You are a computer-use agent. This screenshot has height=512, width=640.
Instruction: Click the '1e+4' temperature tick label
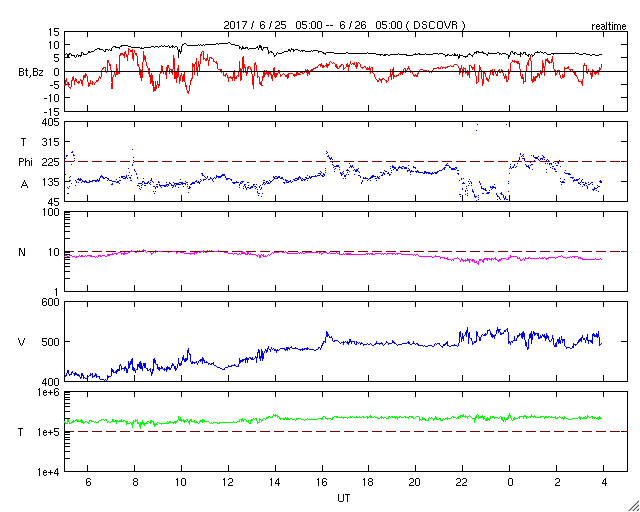pos(49,472)
